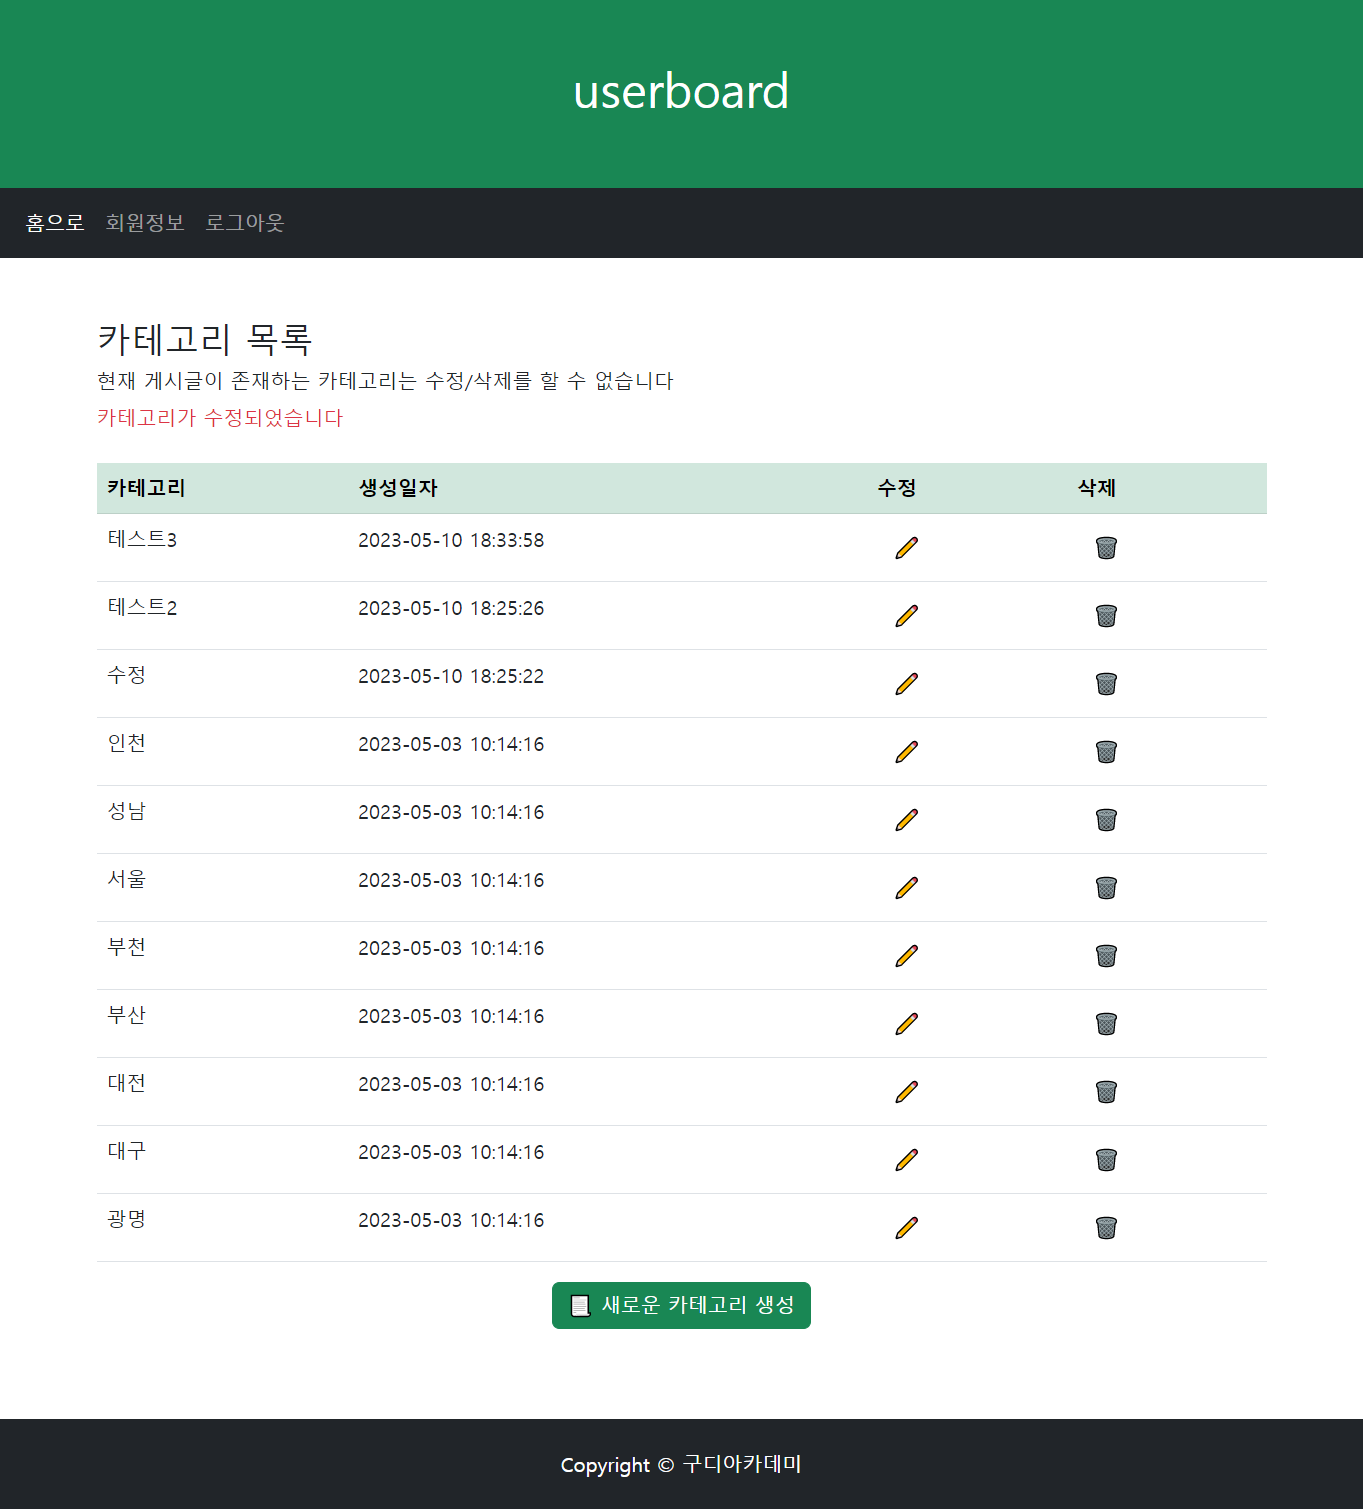
Task: Click the 삭제 column header
Action: pos(1097,488)
